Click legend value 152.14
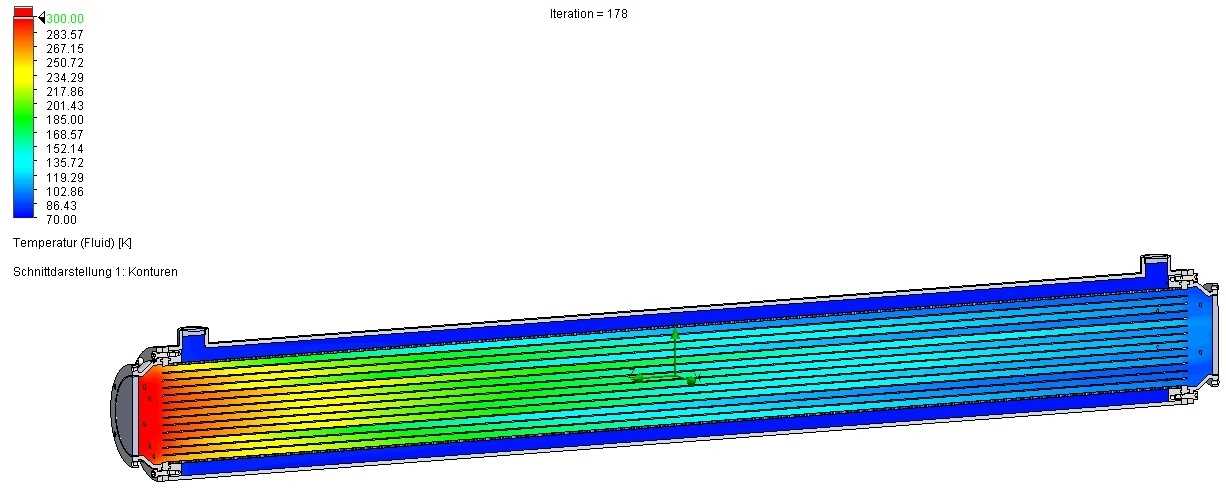Screen dimensions: 1226x504 coord(65,148)
